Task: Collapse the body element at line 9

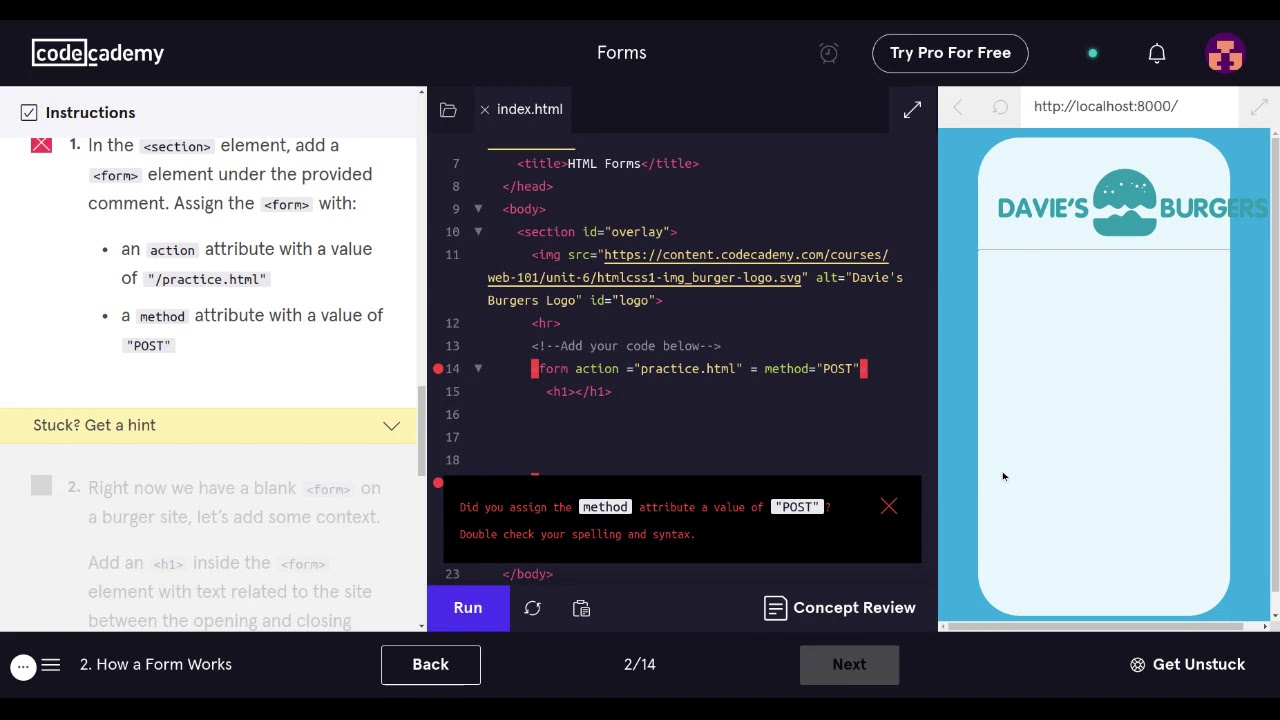Action: 478,209
